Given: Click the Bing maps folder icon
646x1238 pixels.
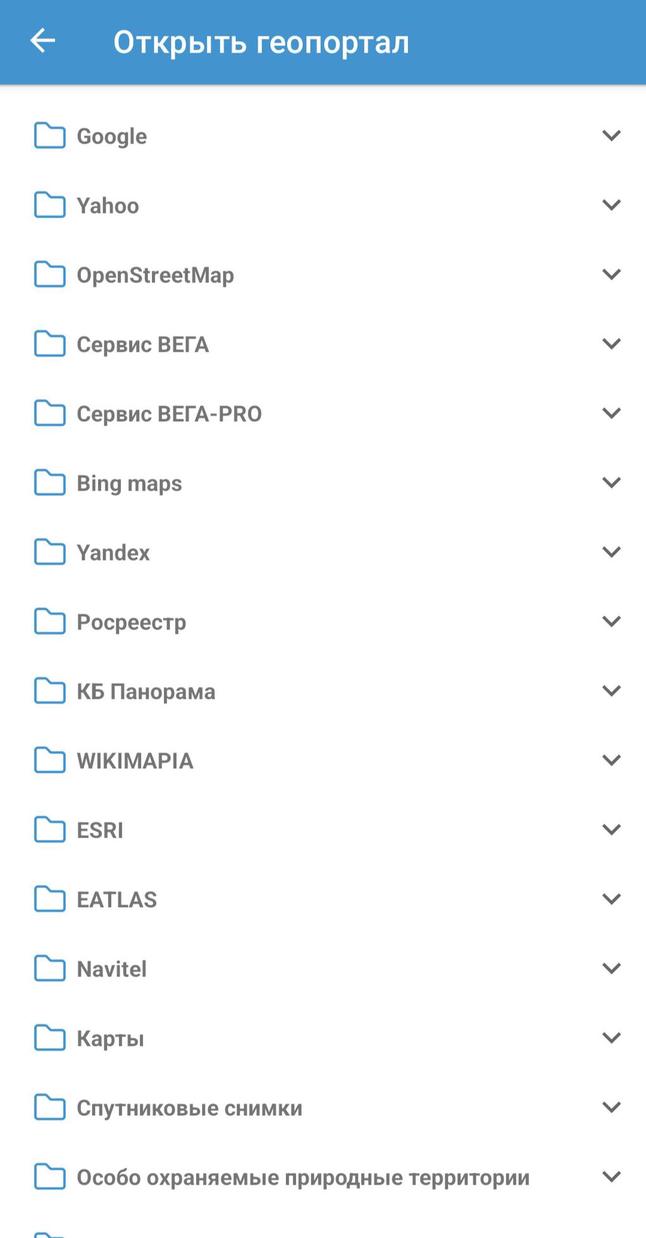Looking at the screenshot, I should point(49,482).
